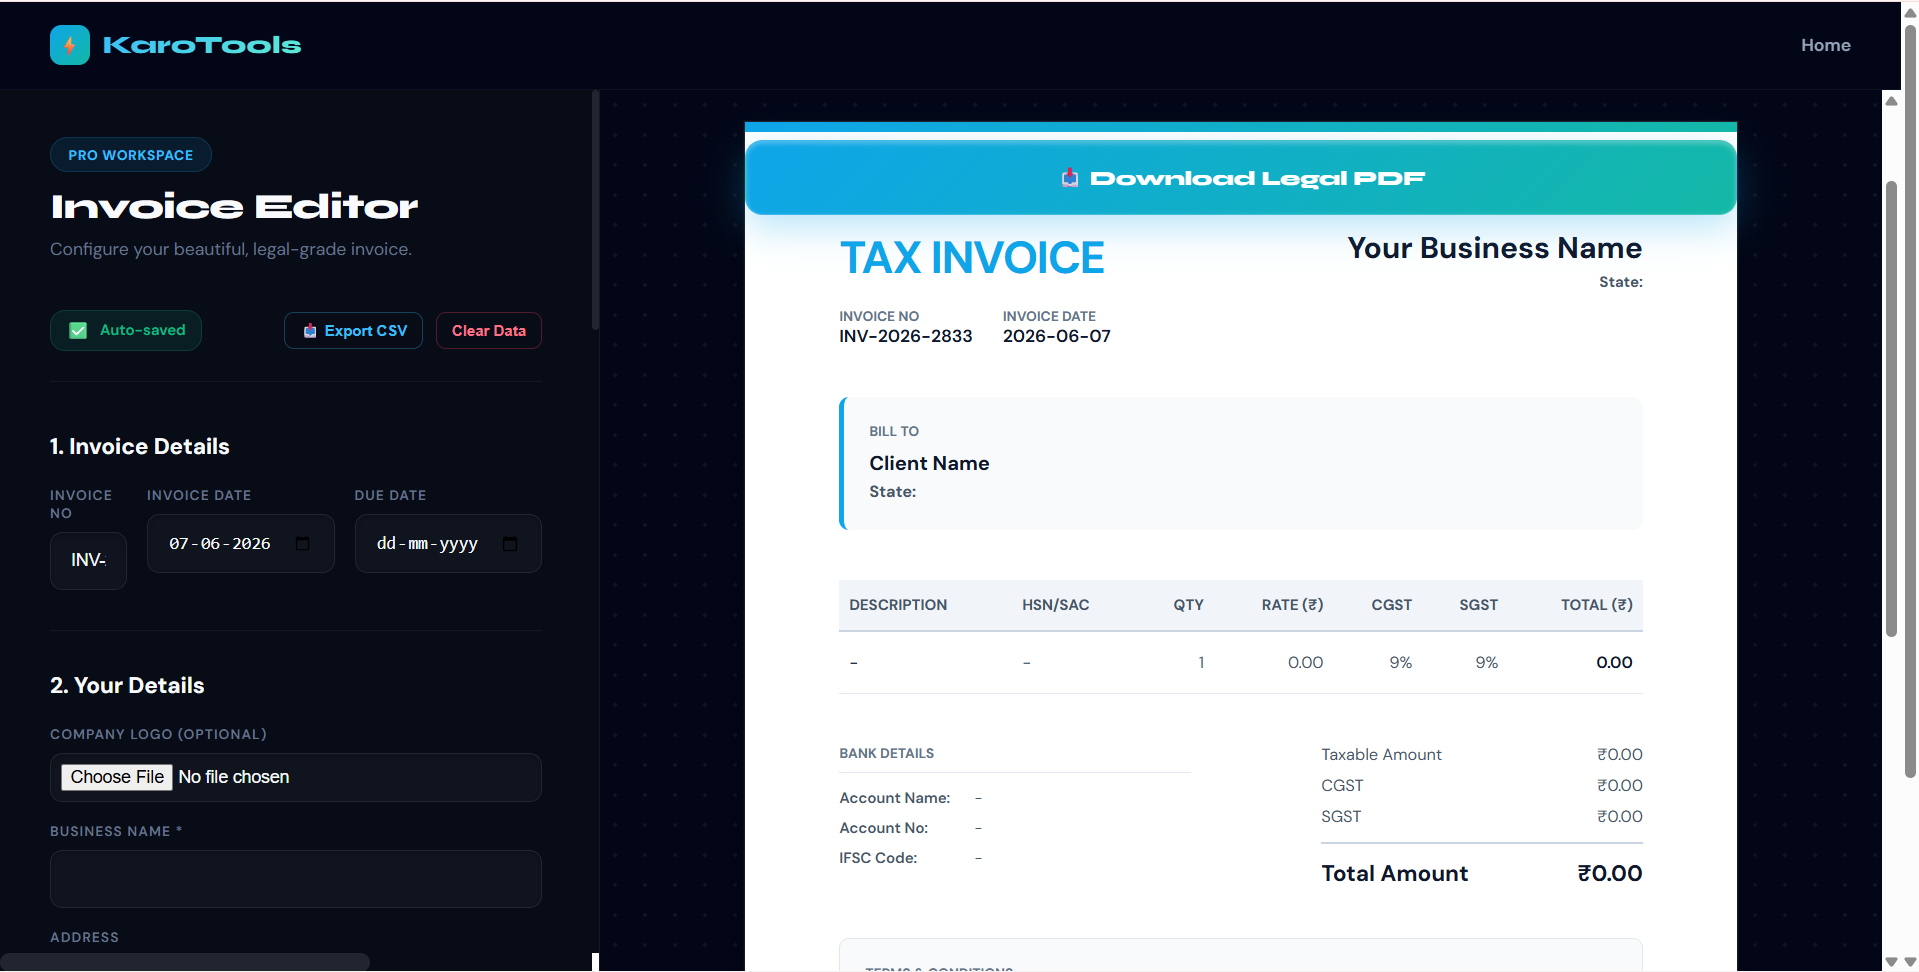Click the BANK DETAILS heading
Image resolution: width=1919 pixels, height=972 pixels.
[x=886, y=753]
